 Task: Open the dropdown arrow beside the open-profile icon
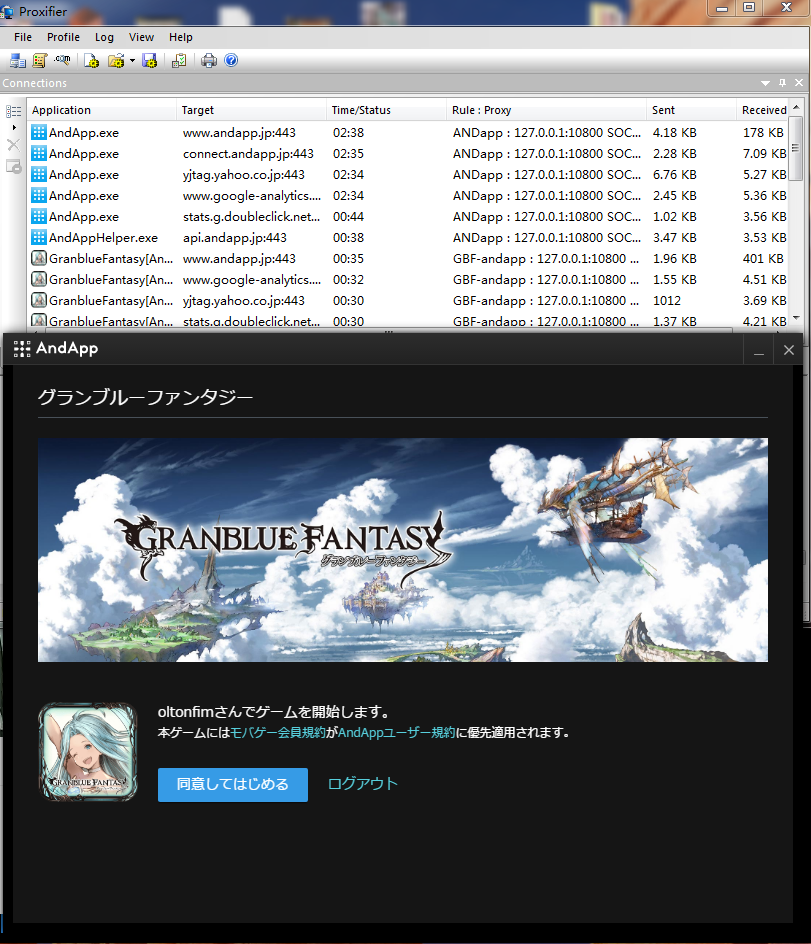click(131, 61)
